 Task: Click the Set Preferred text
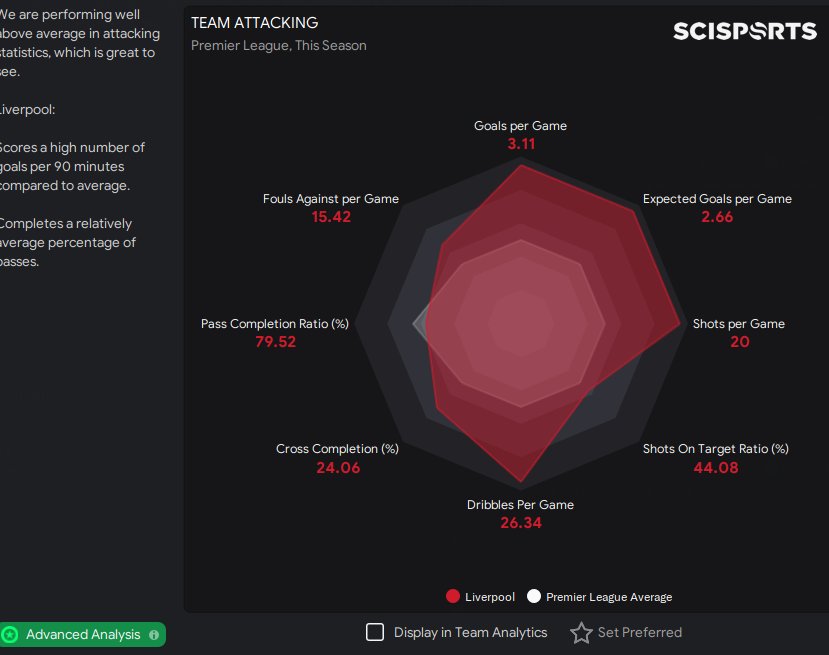point(640,632)
